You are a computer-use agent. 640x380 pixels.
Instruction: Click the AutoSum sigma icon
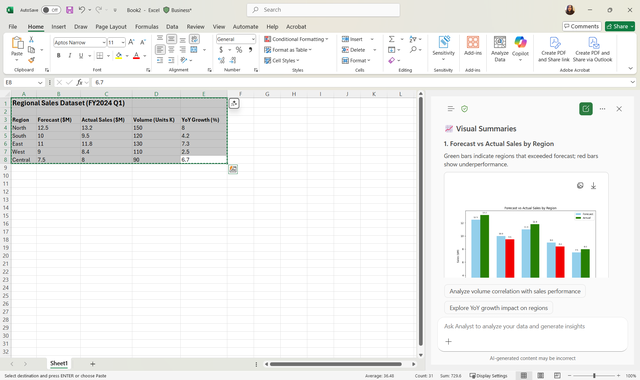coord(391,39)
